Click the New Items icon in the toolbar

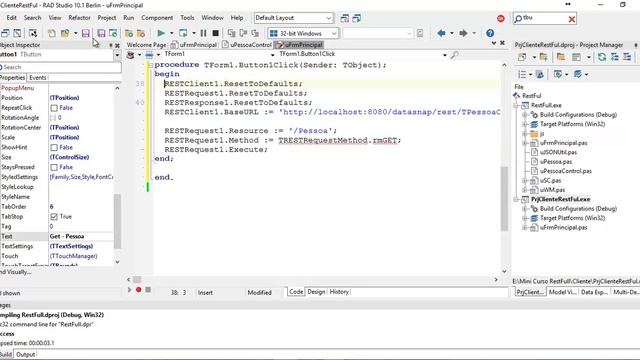[52, 33]
